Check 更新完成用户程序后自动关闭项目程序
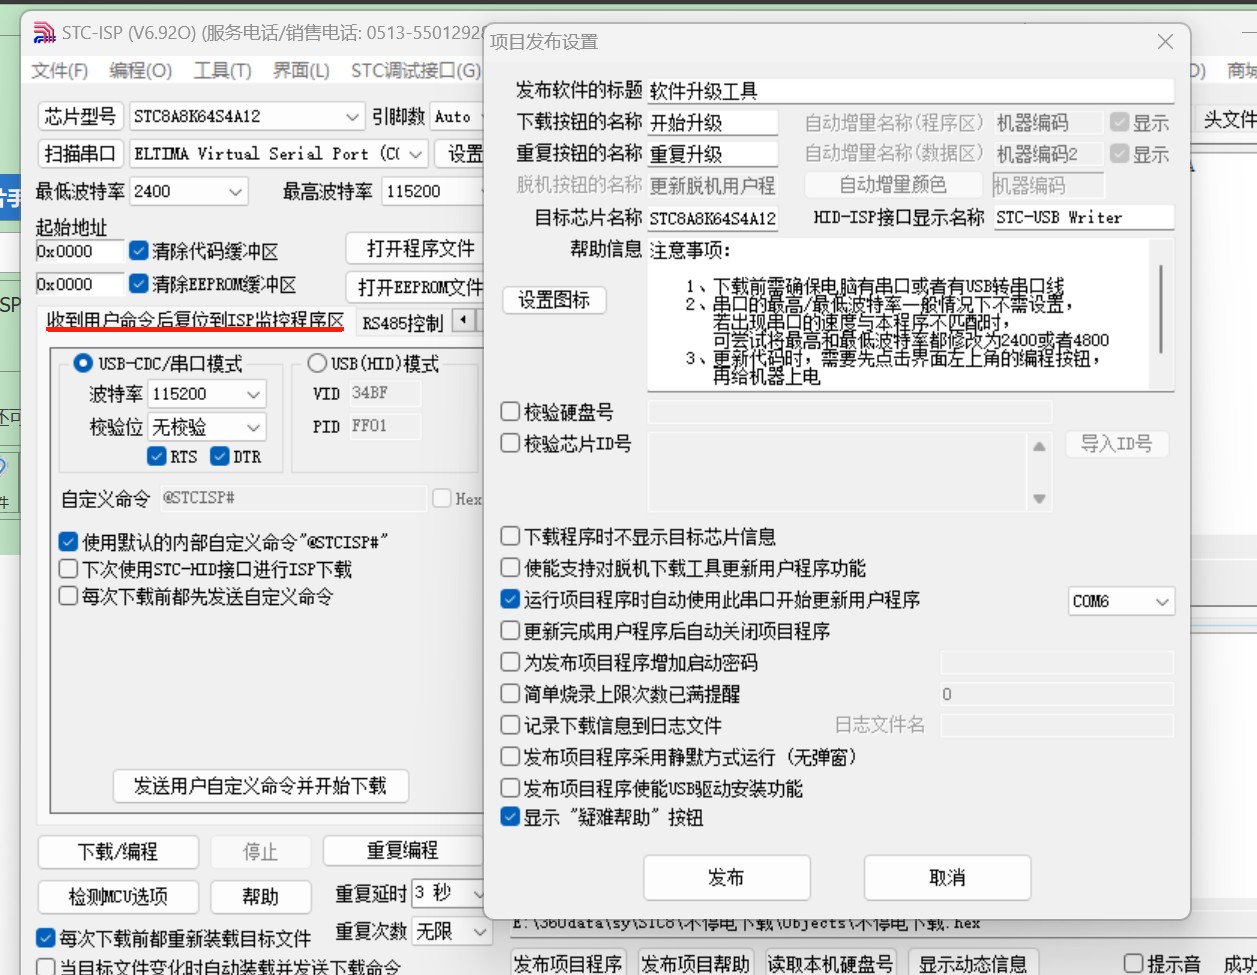This screenshot has height=975, width=1257. [x=511, y=631]
